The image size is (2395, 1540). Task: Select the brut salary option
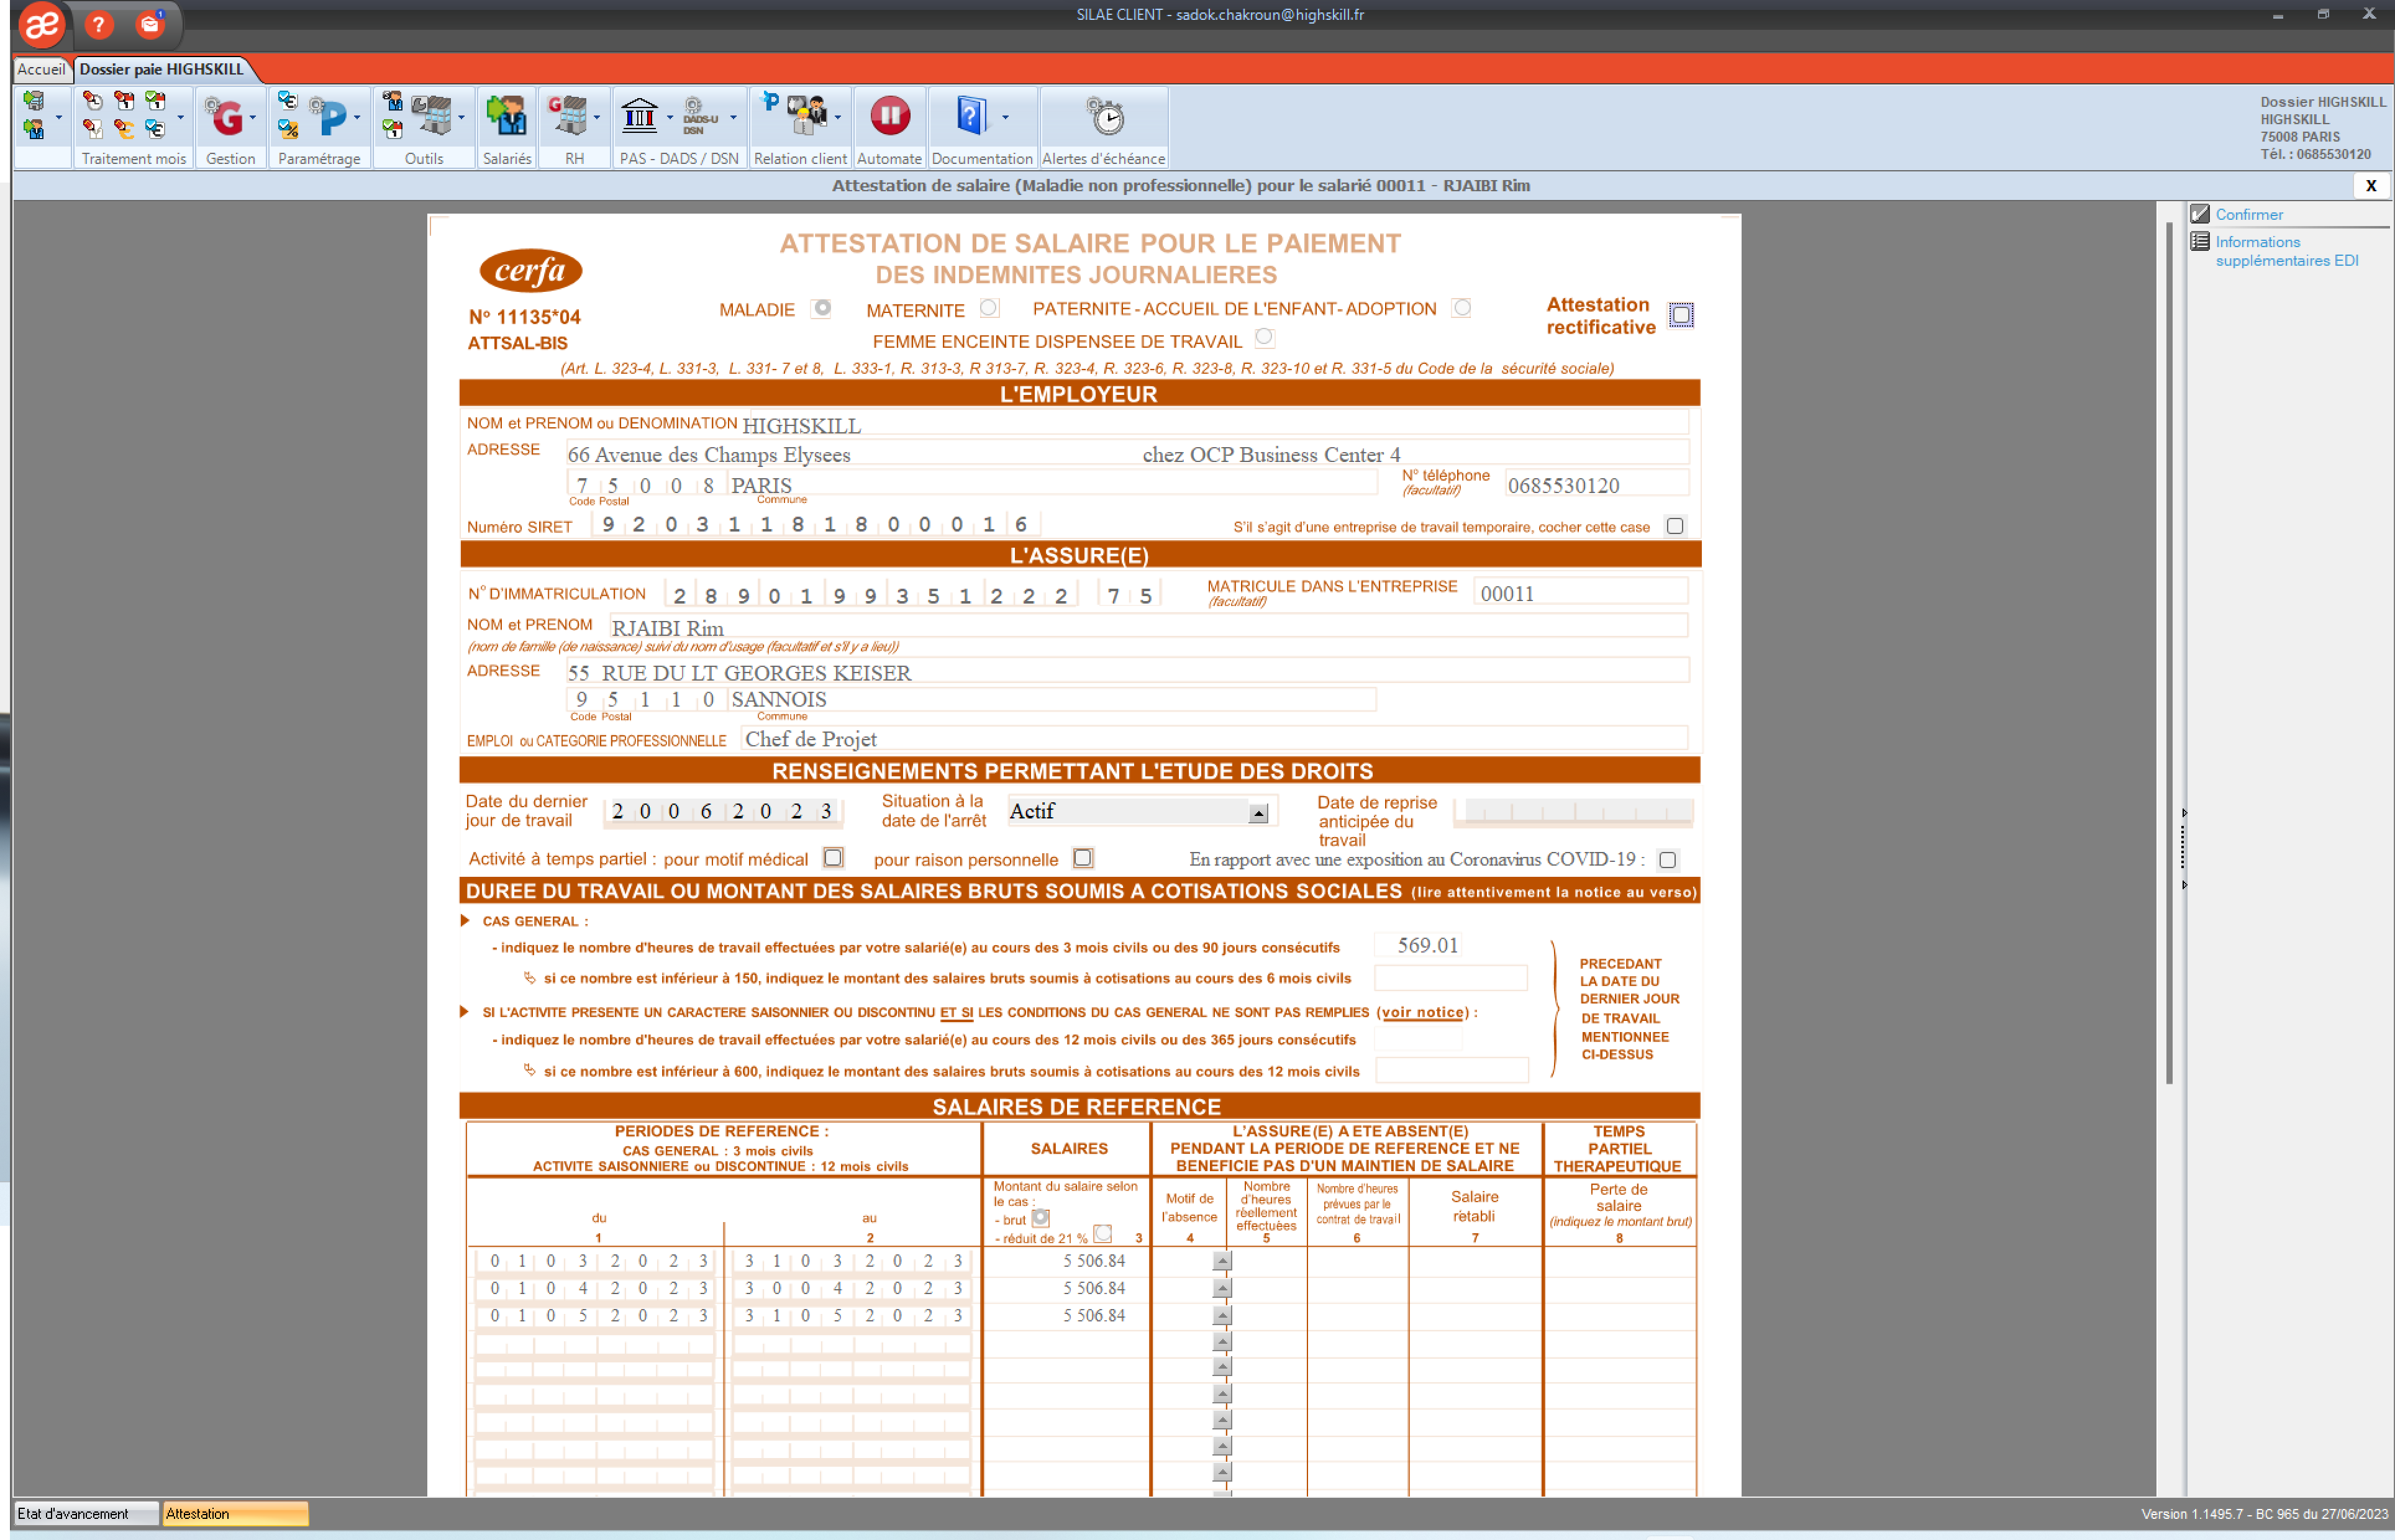(1040, 1218)
